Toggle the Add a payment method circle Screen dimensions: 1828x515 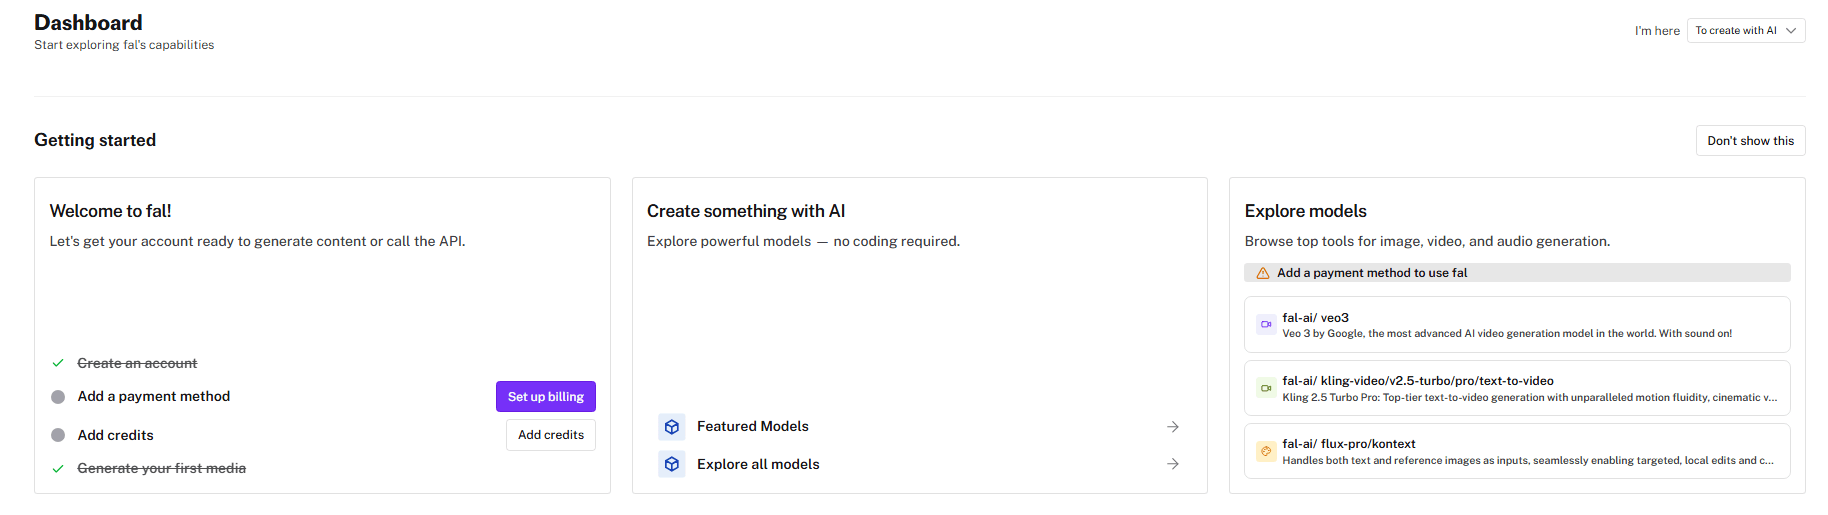click(x=58, y=397)
